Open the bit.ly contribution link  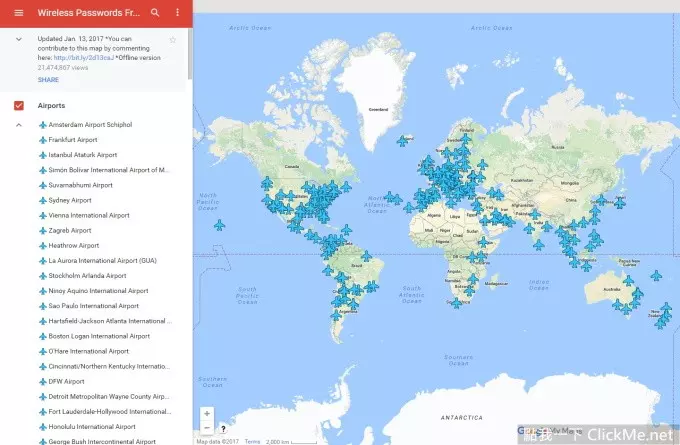tap(84, 58)
